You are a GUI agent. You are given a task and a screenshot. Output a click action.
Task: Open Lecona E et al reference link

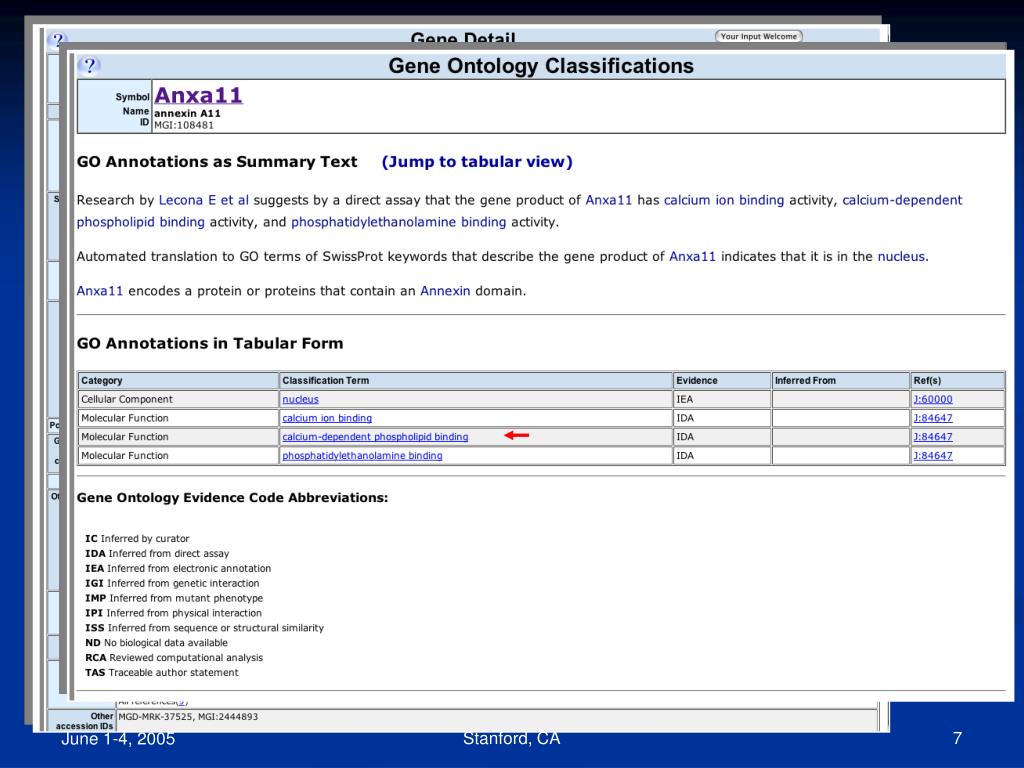[204, 200]
